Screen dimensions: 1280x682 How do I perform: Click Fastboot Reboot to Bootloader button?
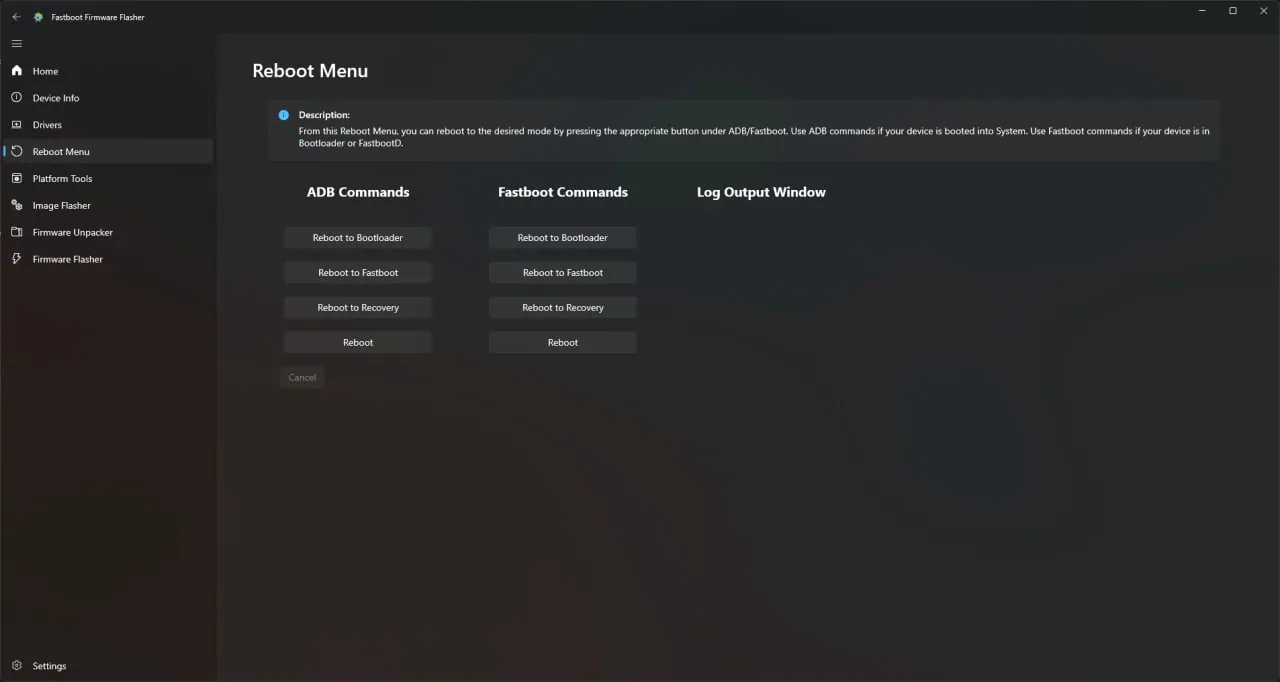pos(563,238)
